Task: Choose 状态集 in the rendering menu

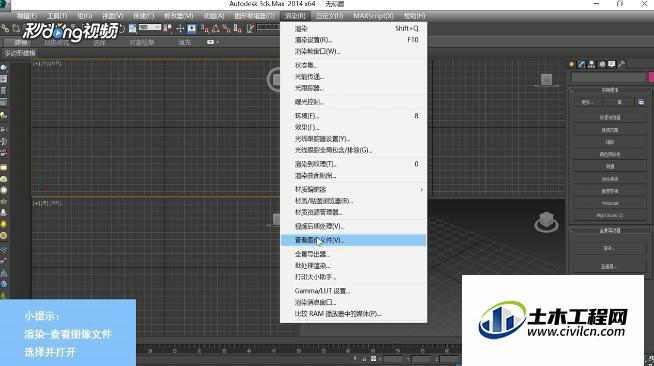Action: [353, 65]
